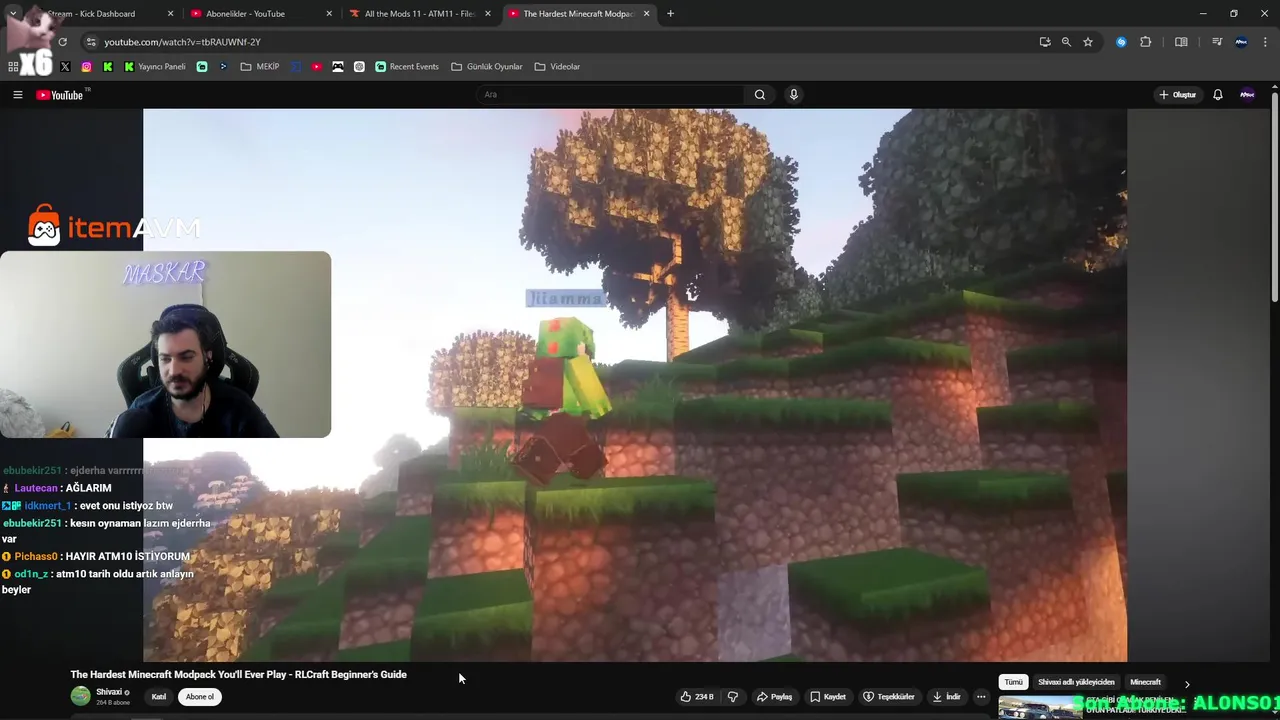Focus the browser address bar URL
1280x720 pixels.
(x=182, y=42)
